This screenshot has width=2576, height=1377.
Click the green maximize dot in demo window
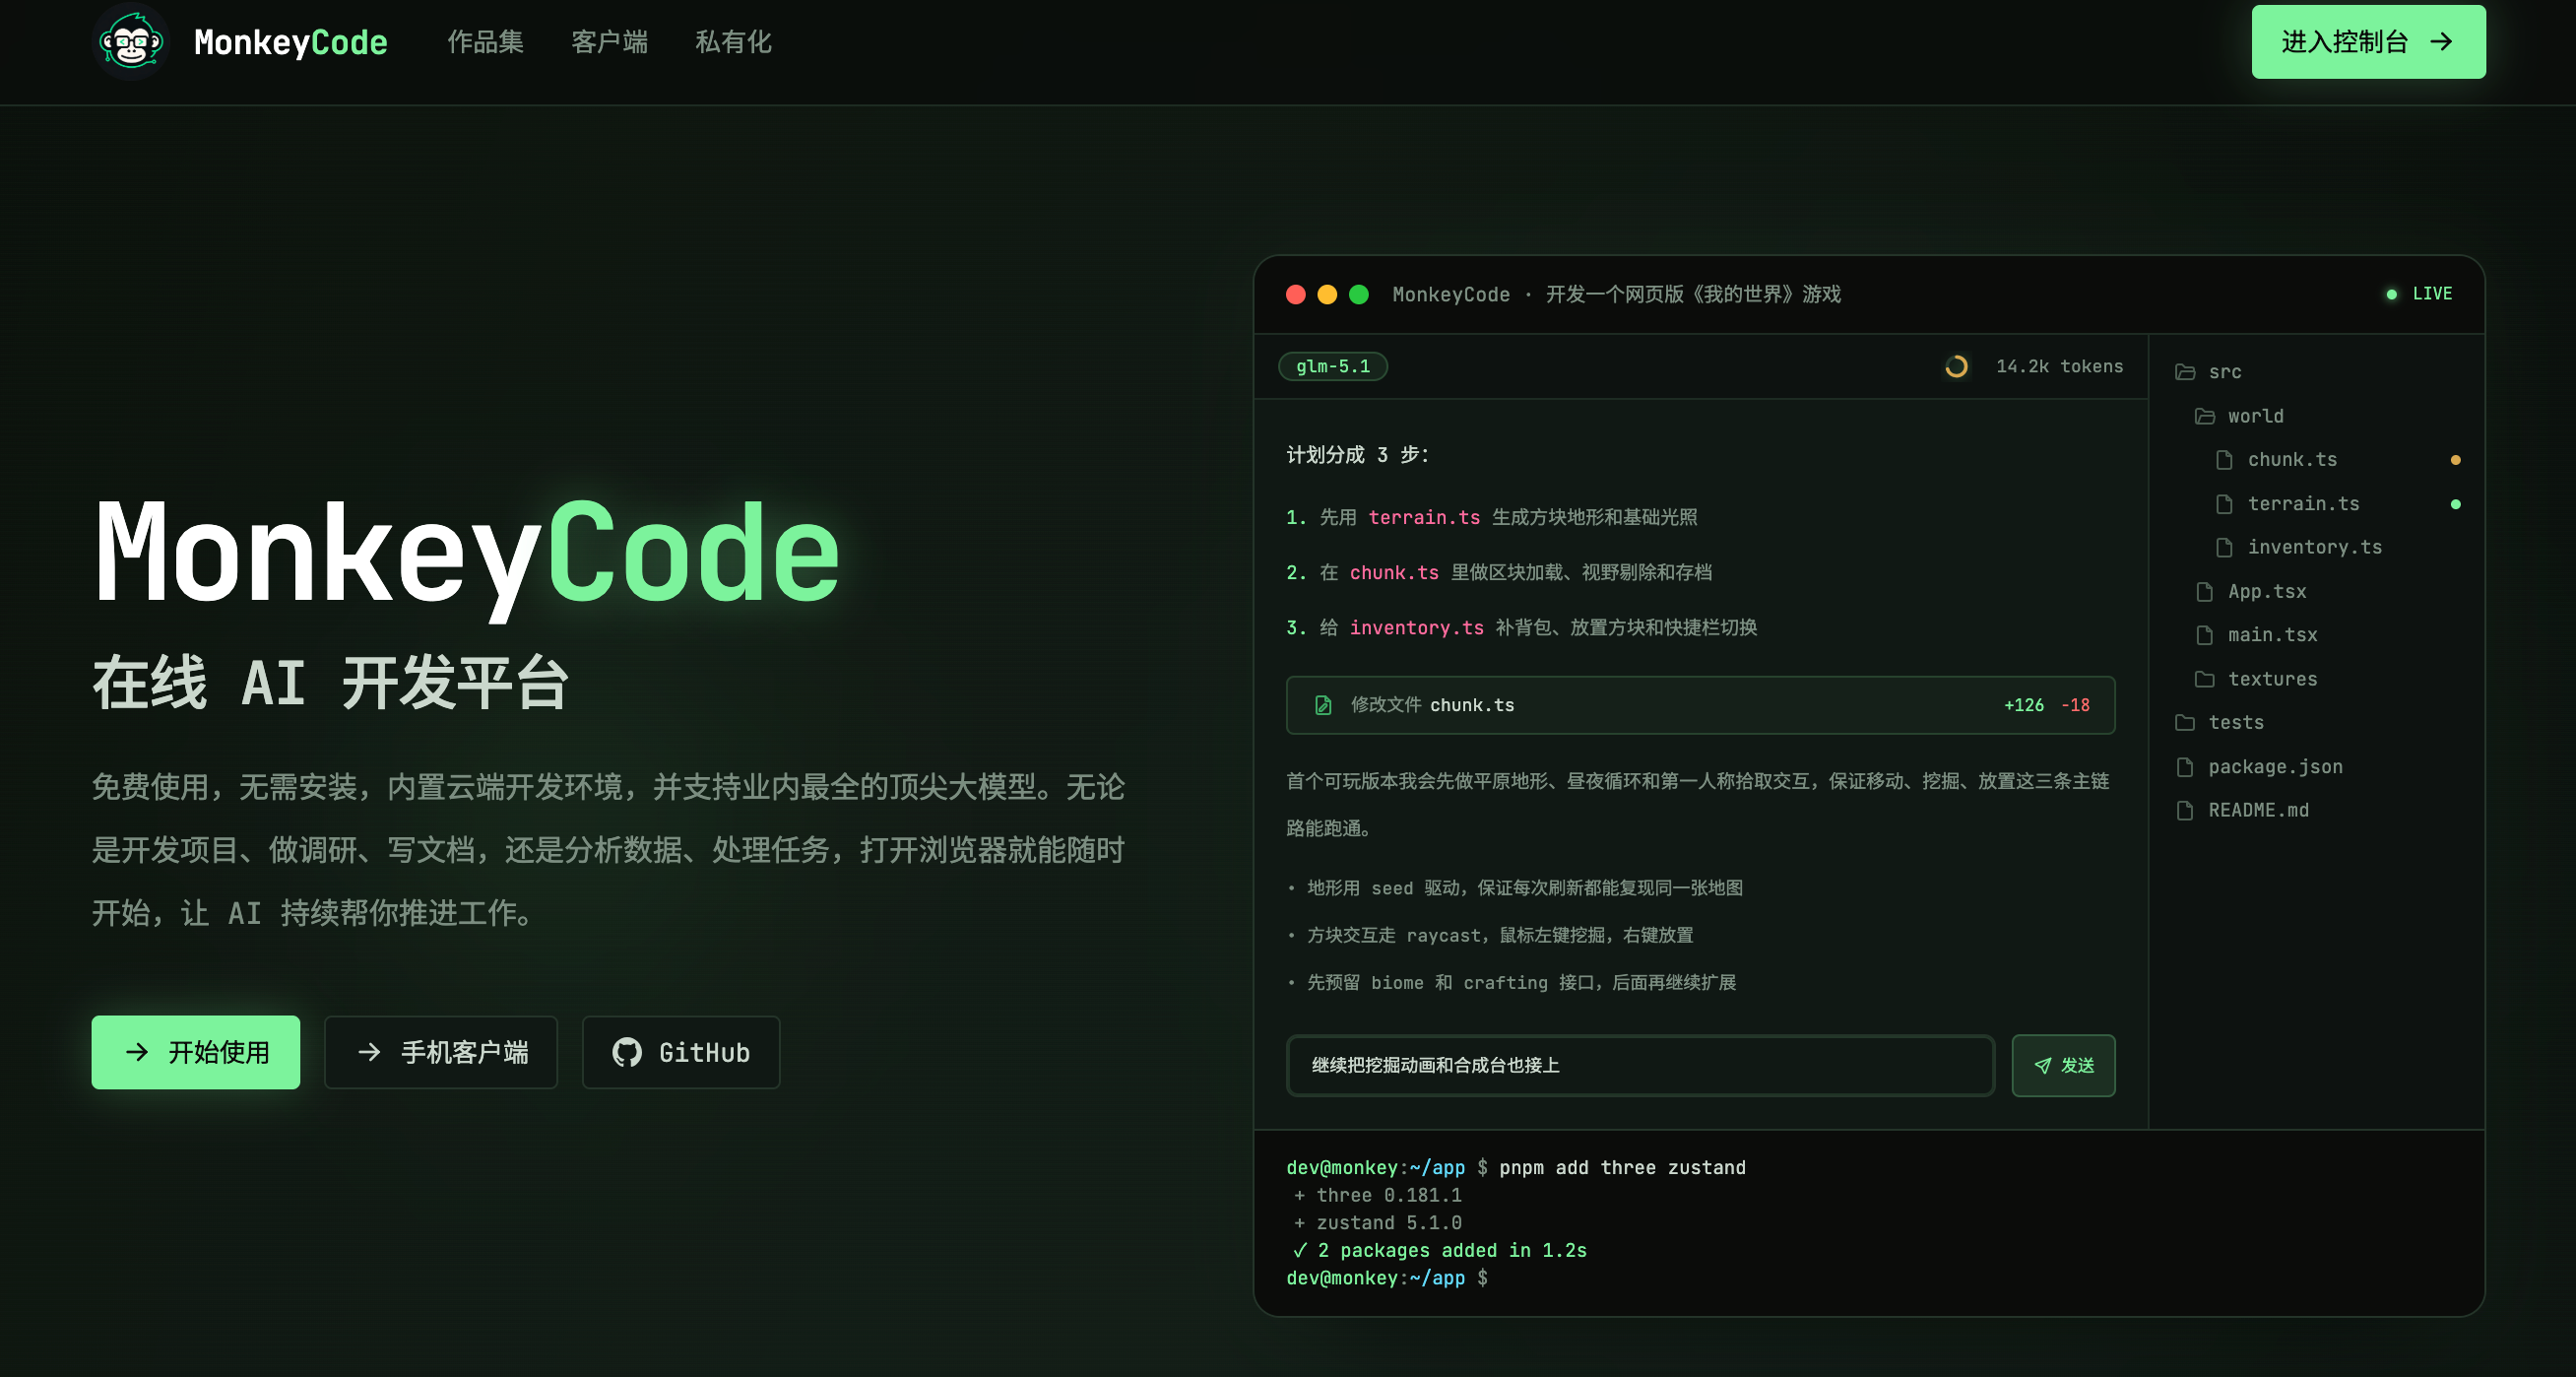1359,294
